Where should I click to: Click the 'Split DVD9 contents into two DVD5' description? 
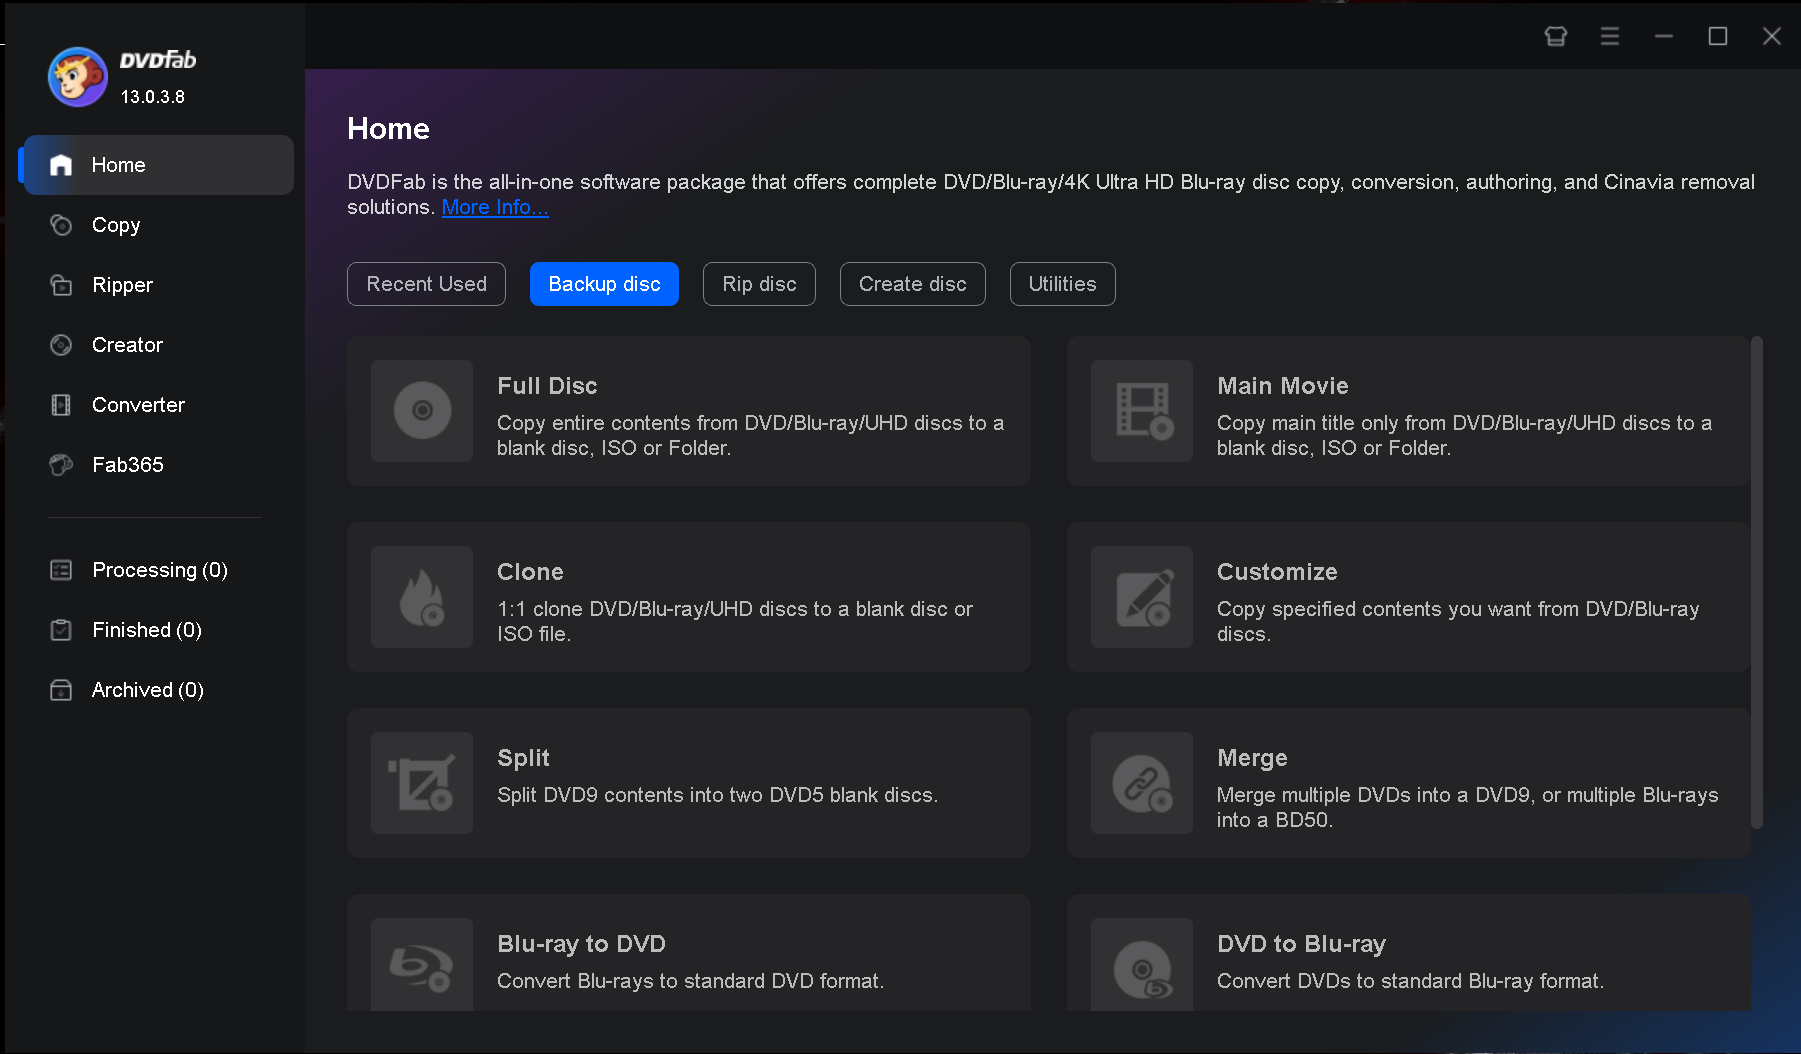point(717,795)
